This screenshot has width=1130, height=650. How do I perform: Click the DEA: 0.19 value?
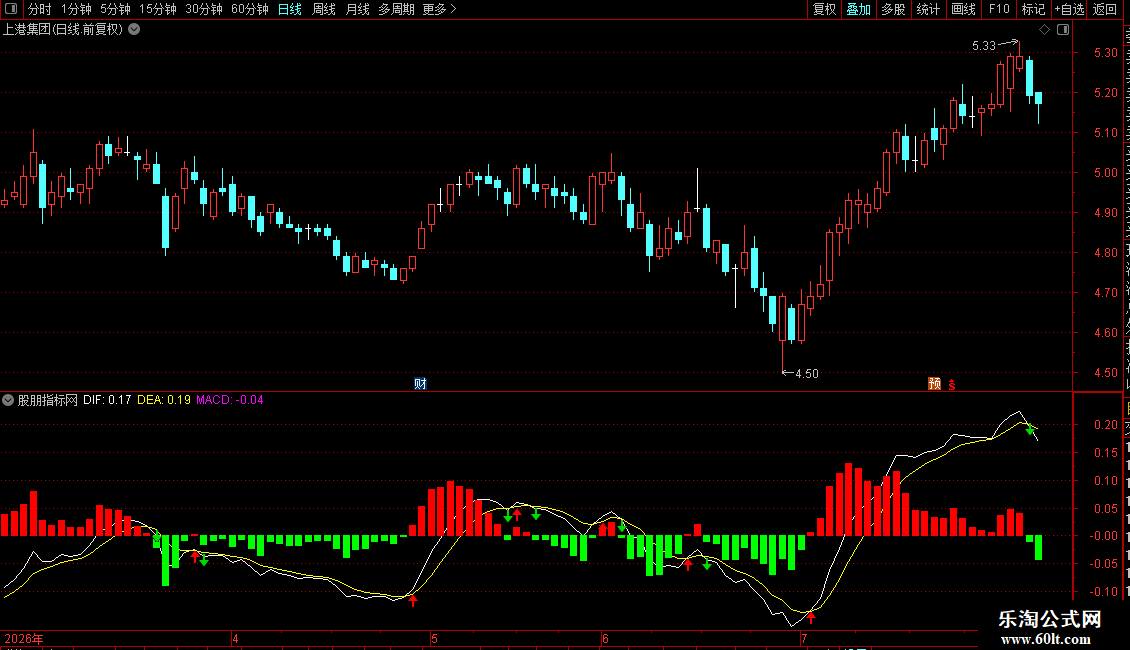click(x=164, y=400)
